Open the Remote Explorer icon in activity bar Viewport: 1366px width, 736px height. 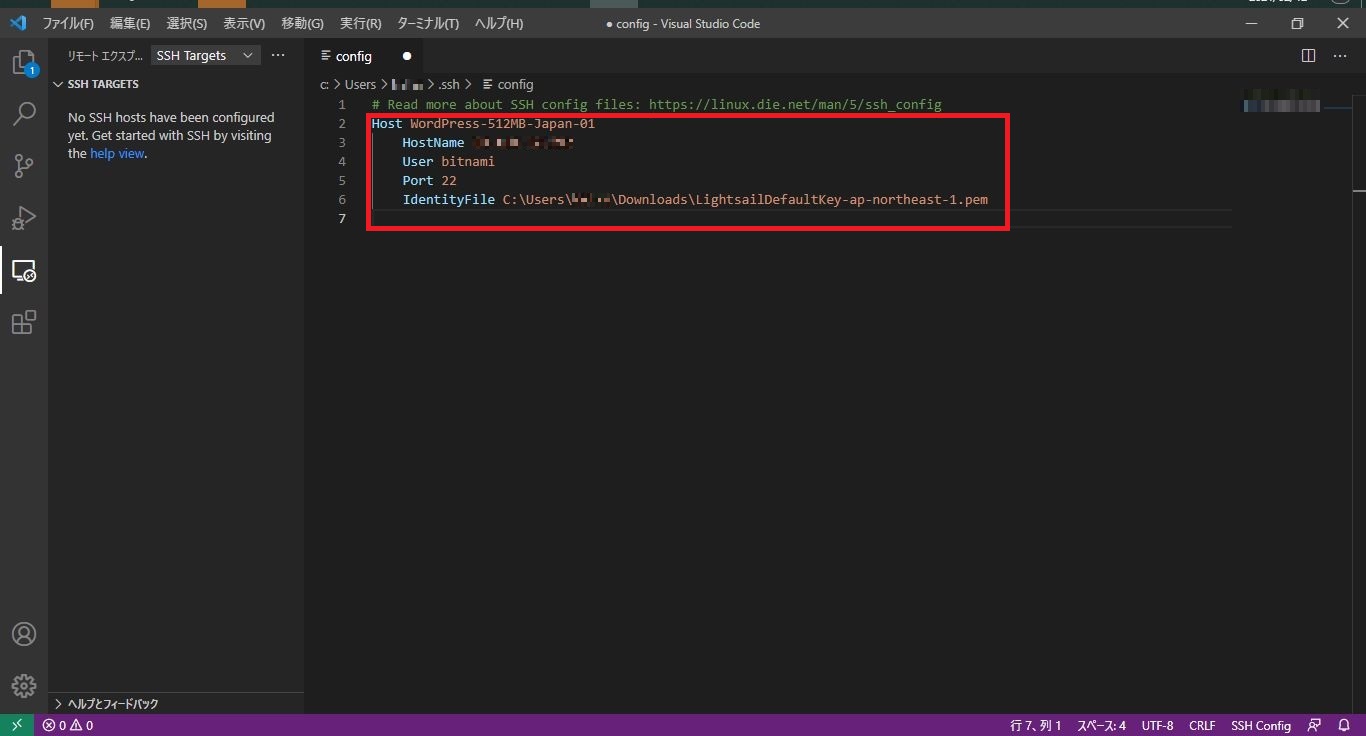[23, 270]
